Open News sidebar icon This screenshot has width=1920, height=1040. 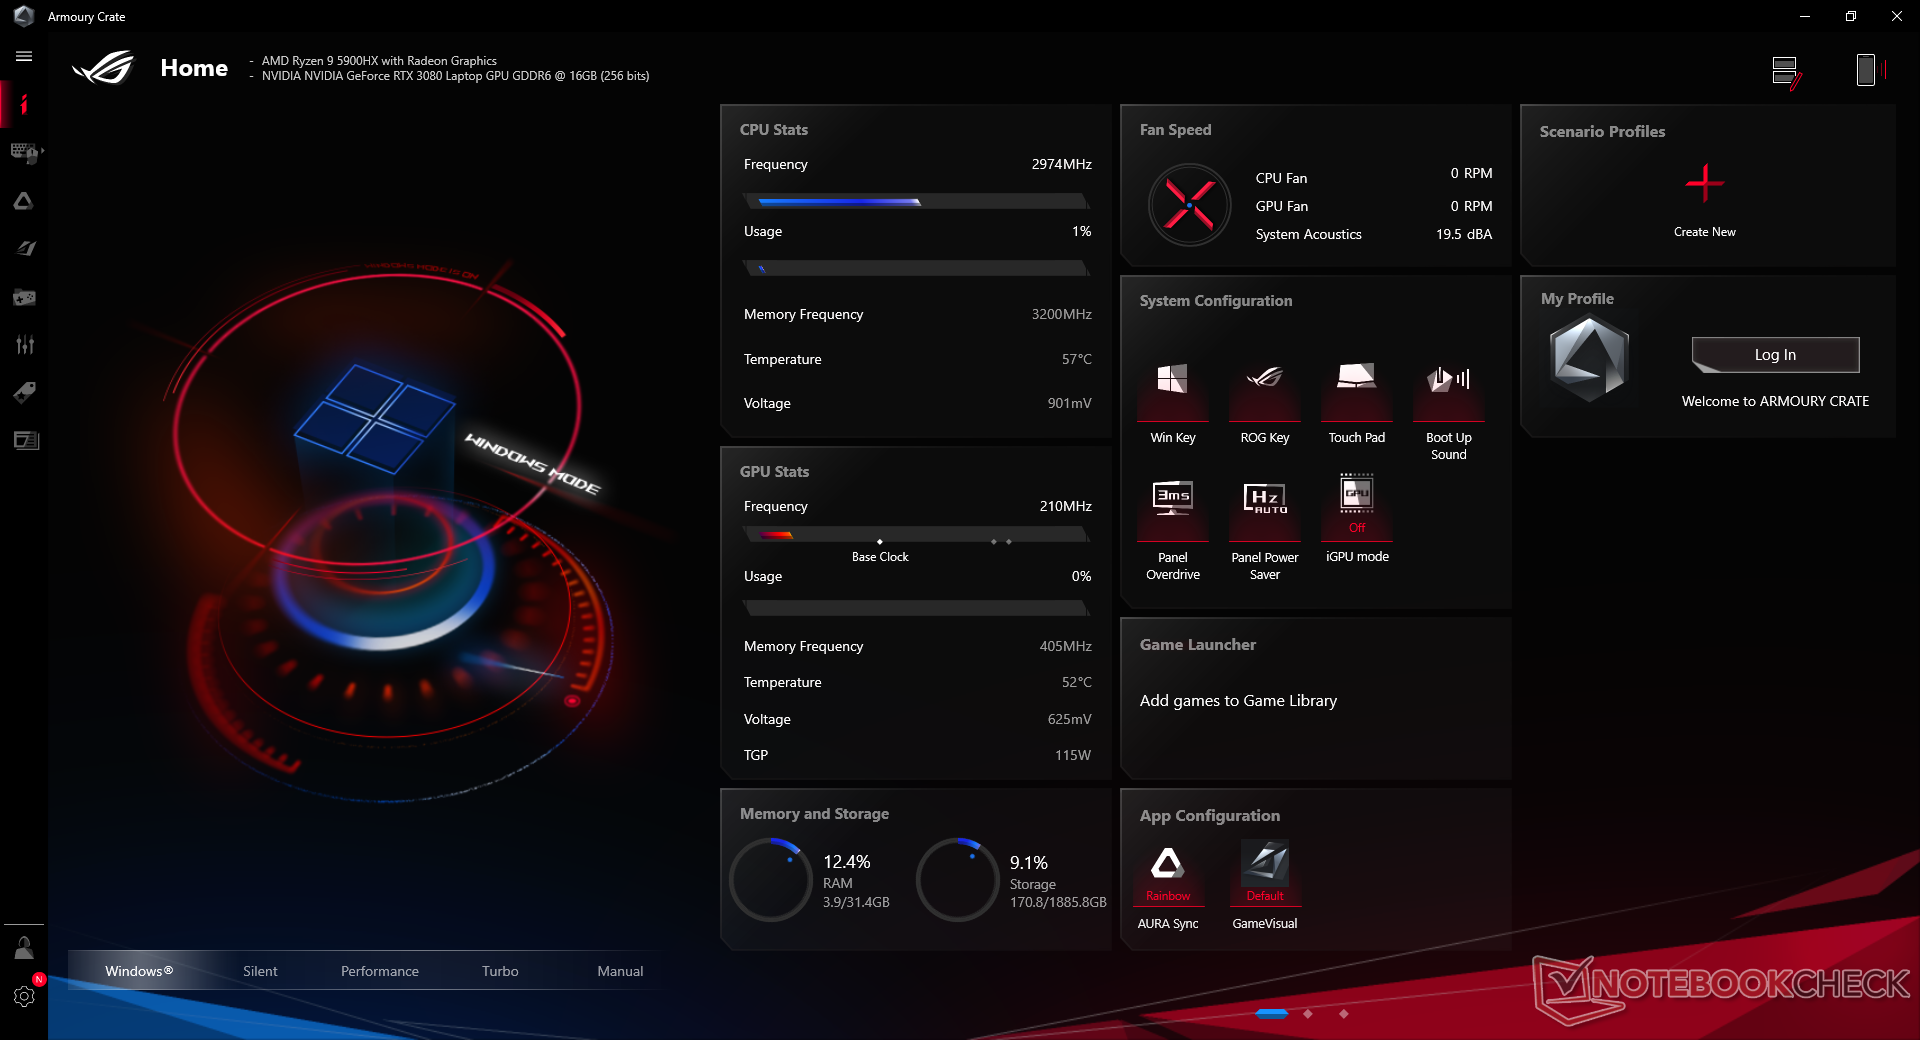tap(24, 440)
